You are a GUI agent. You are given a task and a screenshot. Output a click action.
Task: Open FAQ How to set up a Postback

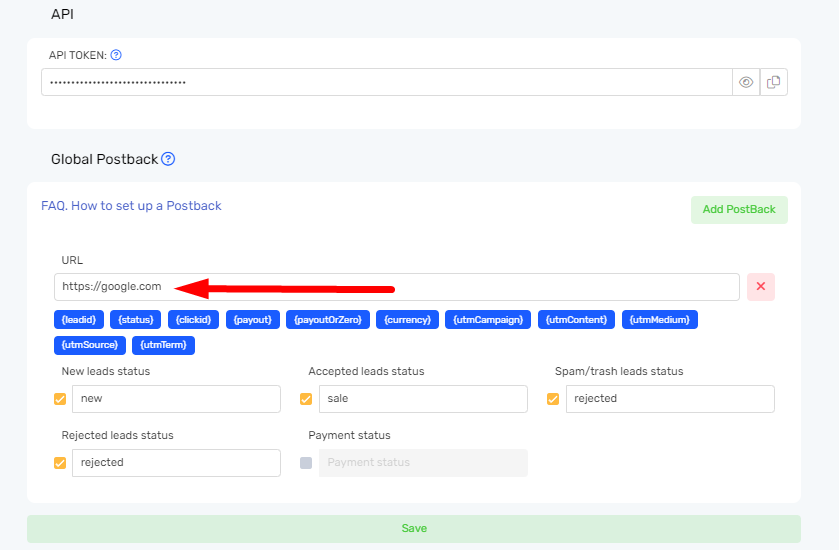[x=131, y=206]
